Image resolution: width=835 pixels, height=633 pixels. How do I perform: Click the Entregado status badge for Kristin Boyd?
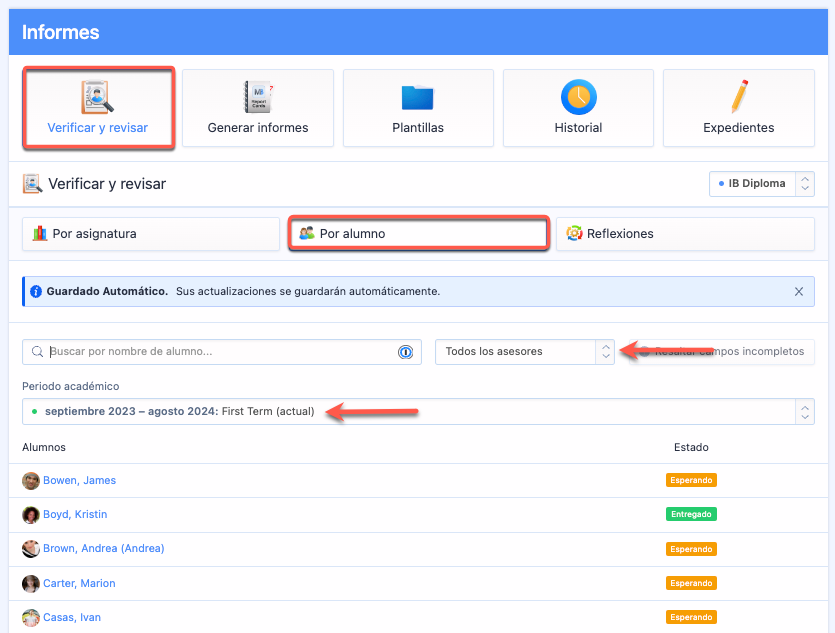pyautogui.click(x=691, y=515)
